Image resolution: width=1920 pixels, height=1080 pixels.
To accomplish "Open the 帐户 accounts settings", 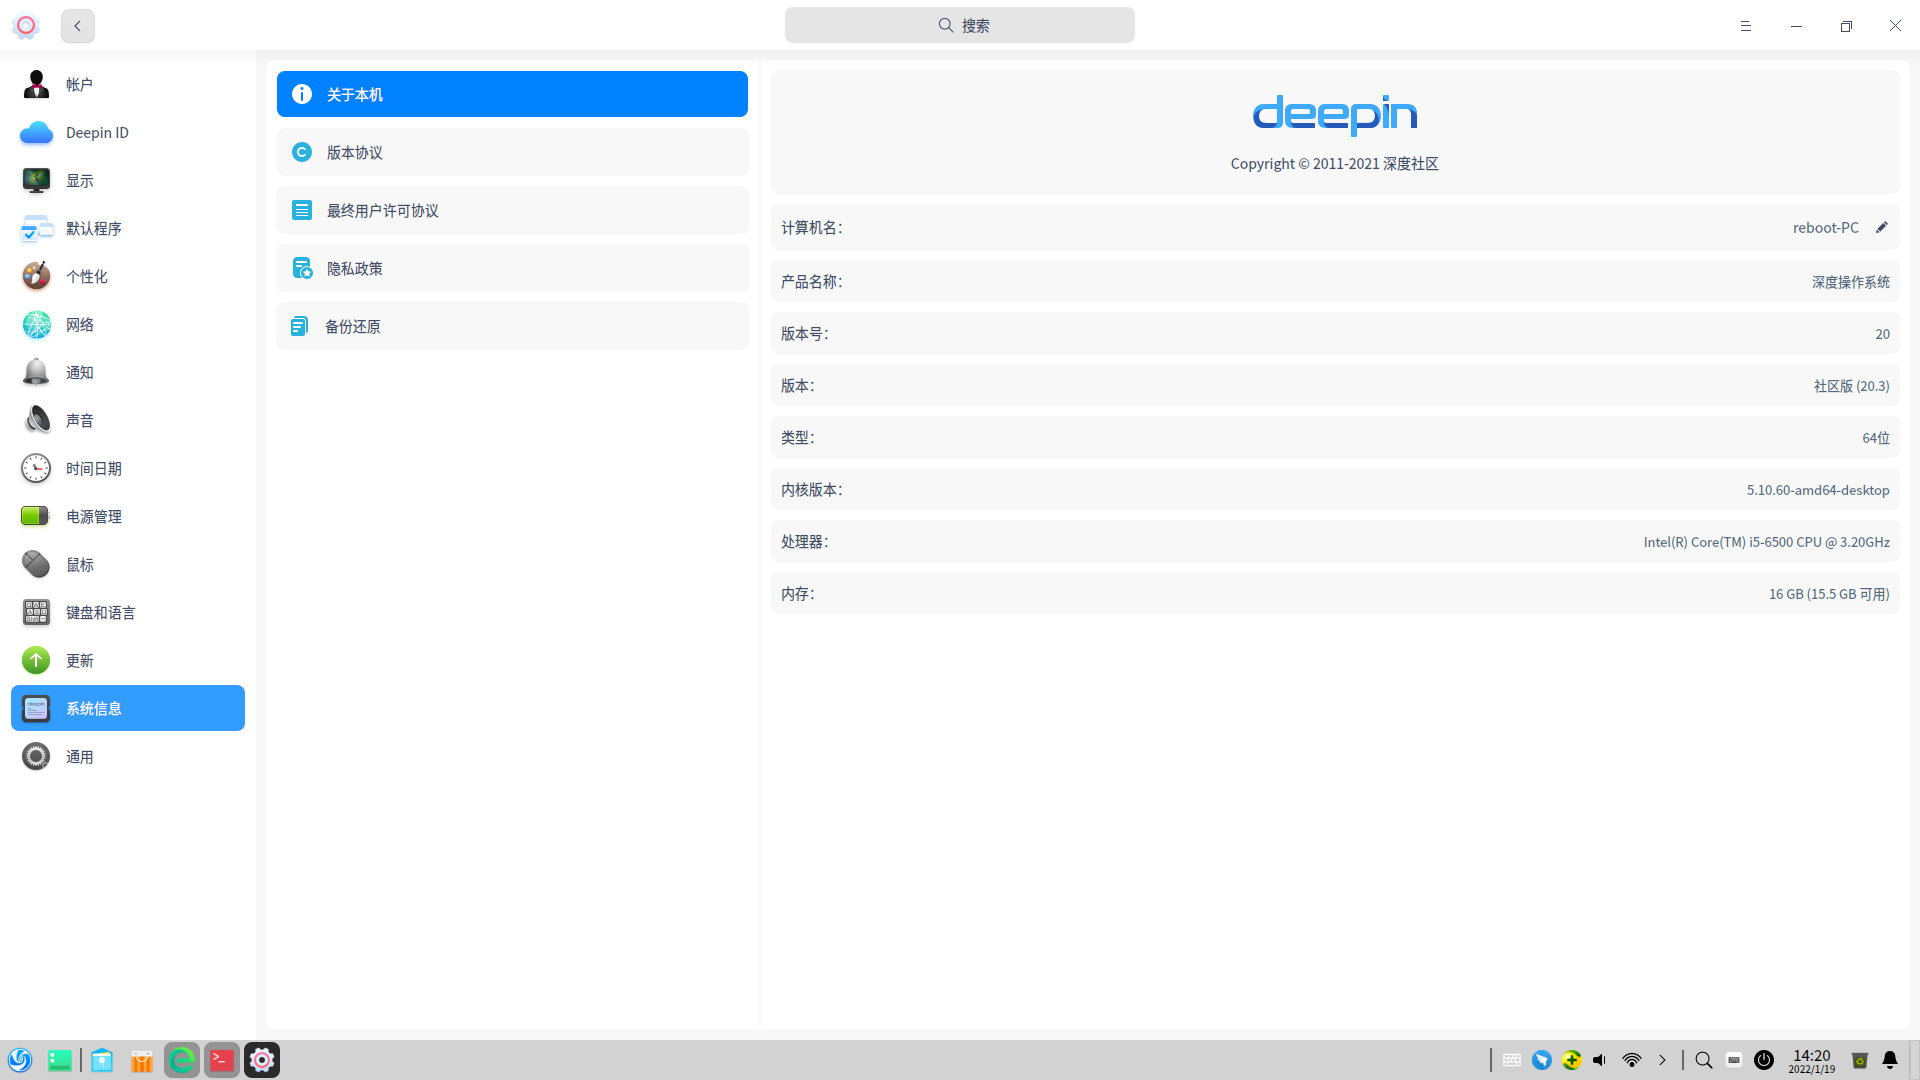I will (x=80, y=85).
